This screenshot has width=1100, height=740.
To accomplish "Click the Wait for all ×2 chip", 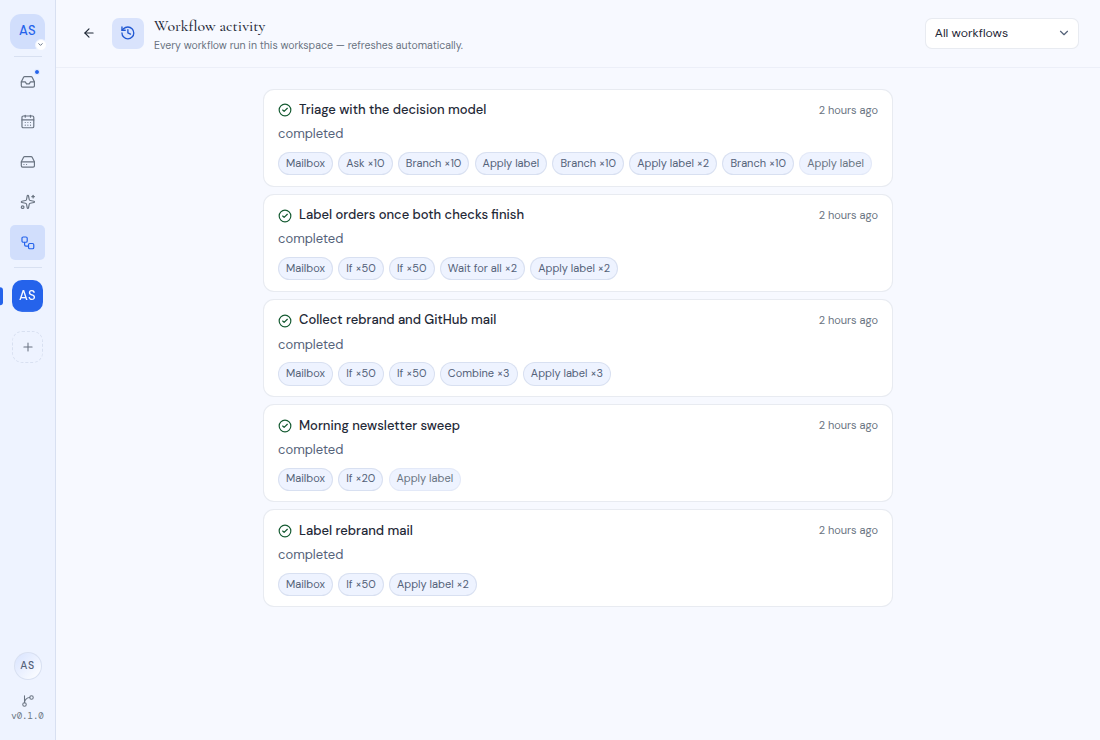I will [x=482, y=269].
